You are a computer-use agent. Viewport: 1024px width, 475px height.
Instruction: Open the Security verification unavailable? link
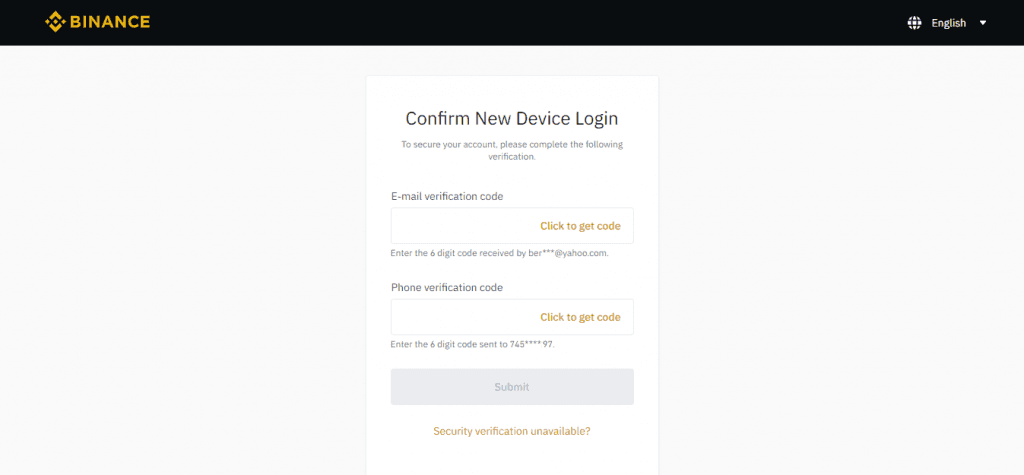point(512,431)
